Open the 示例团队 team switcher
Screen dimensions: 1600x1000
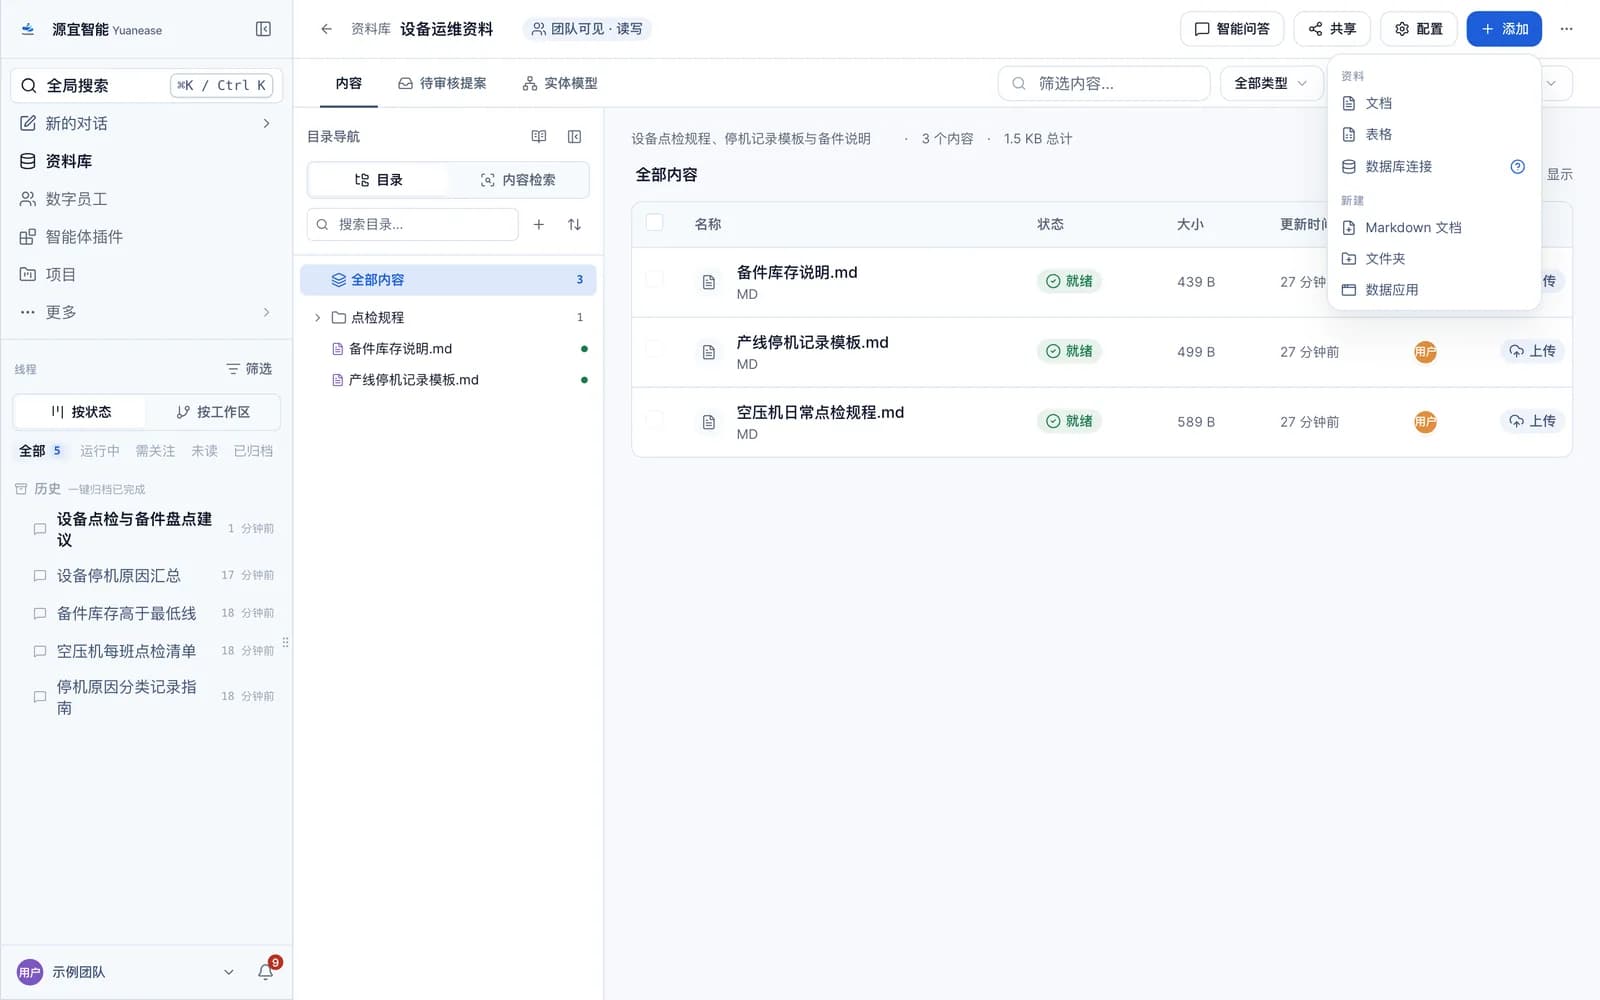pyautogui.click(x=126, y=971)
